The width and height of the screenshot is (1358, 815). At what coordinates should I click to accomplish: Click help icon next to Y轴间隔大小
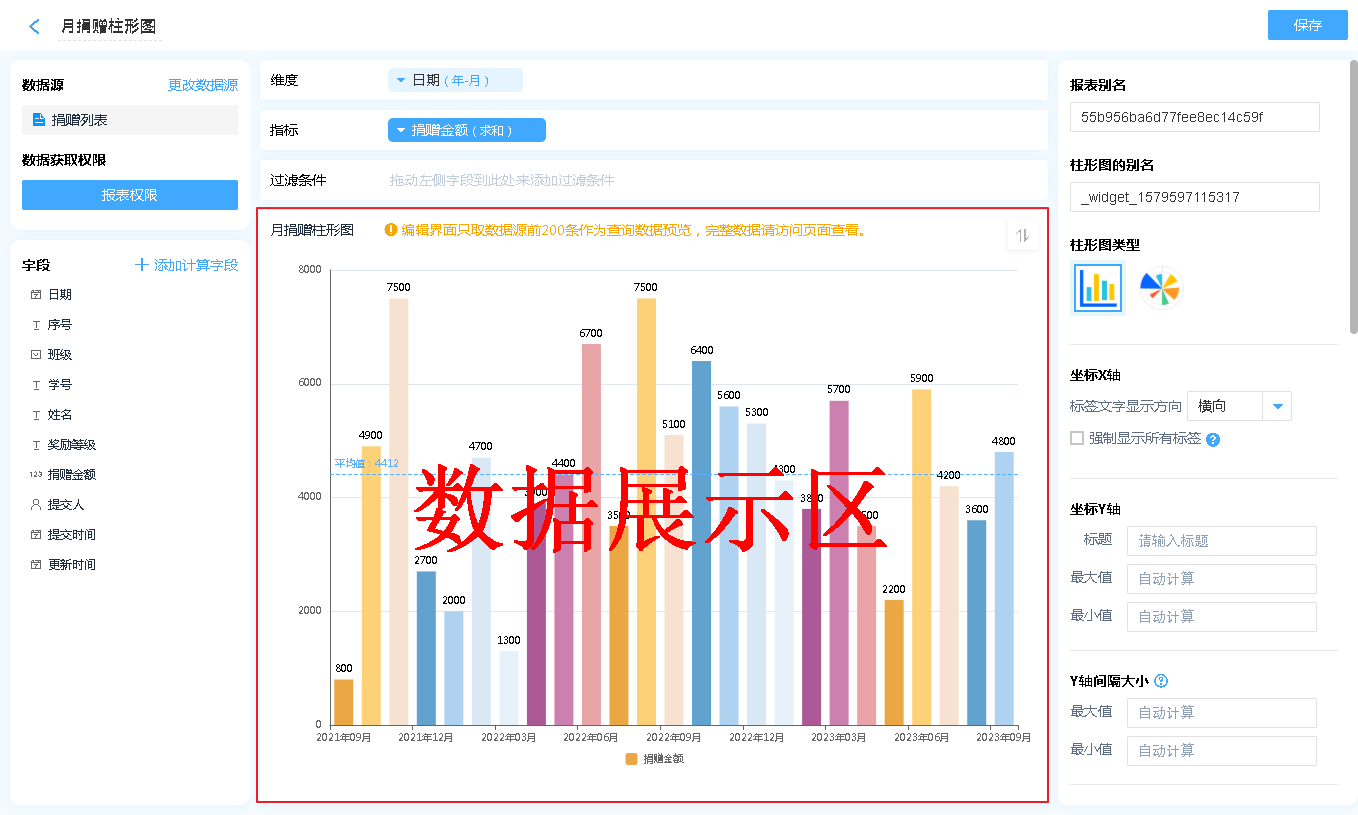point(1161,681)
